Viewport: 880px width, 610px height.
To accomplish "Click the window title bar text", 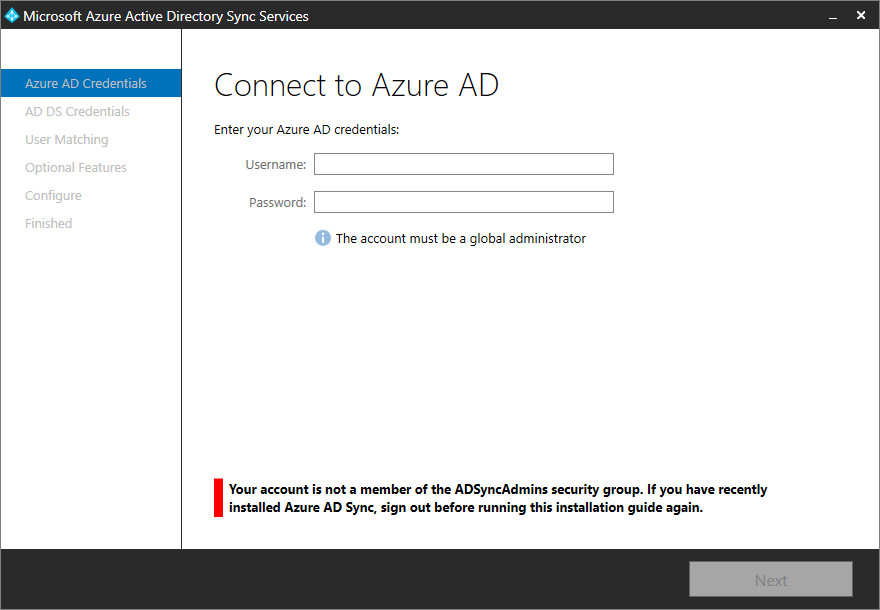I will click(166, 16).
